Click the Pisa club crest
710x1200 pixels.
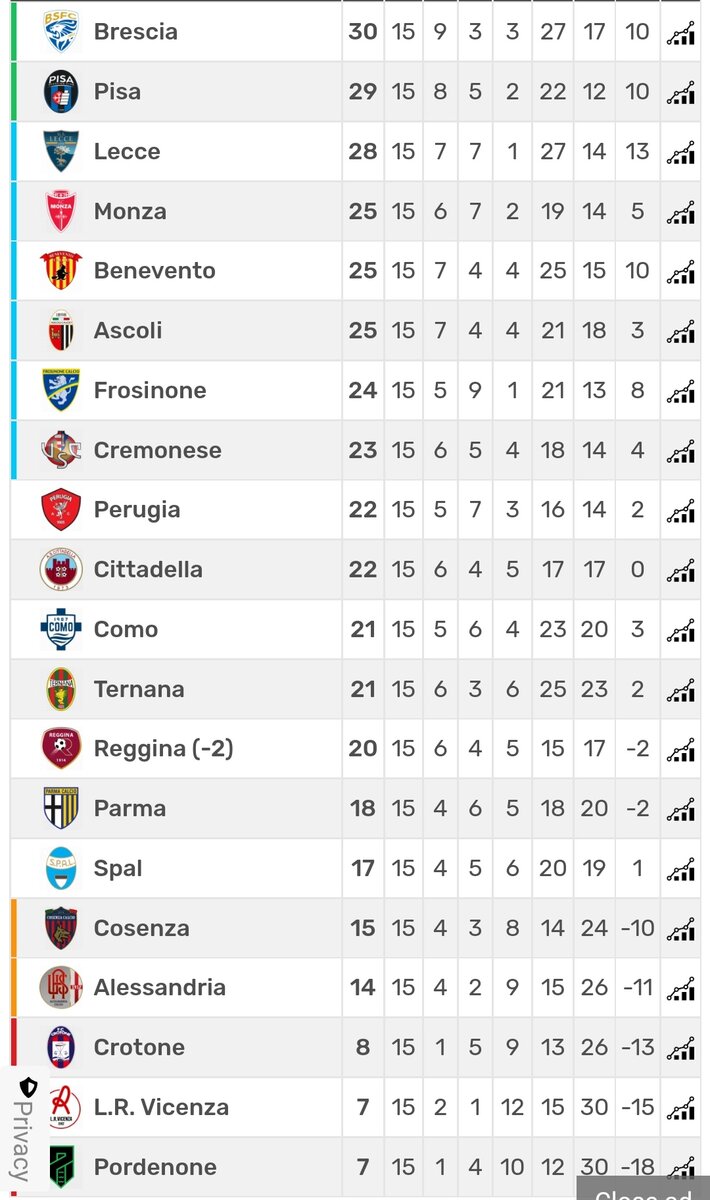(x=61, y=92)
